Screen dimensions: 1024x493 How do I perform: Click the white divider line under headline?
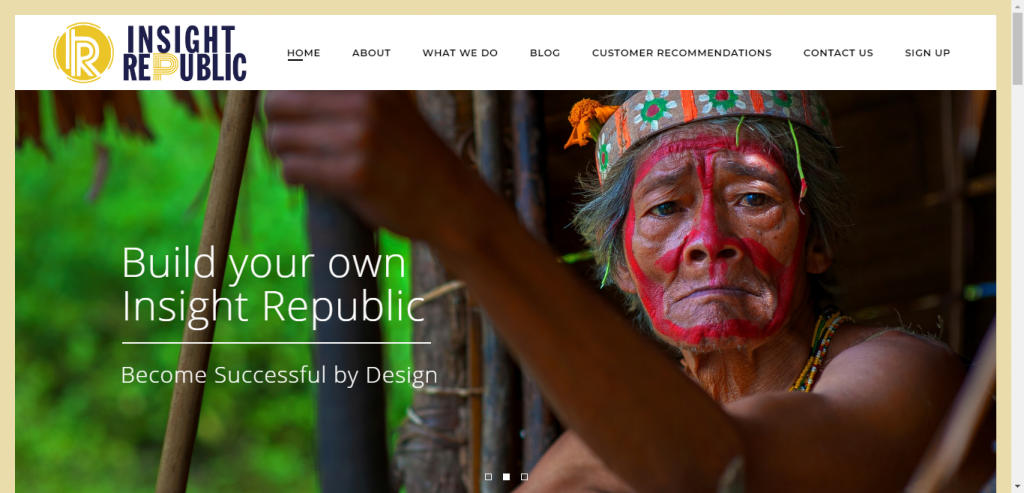pos(276,342)
